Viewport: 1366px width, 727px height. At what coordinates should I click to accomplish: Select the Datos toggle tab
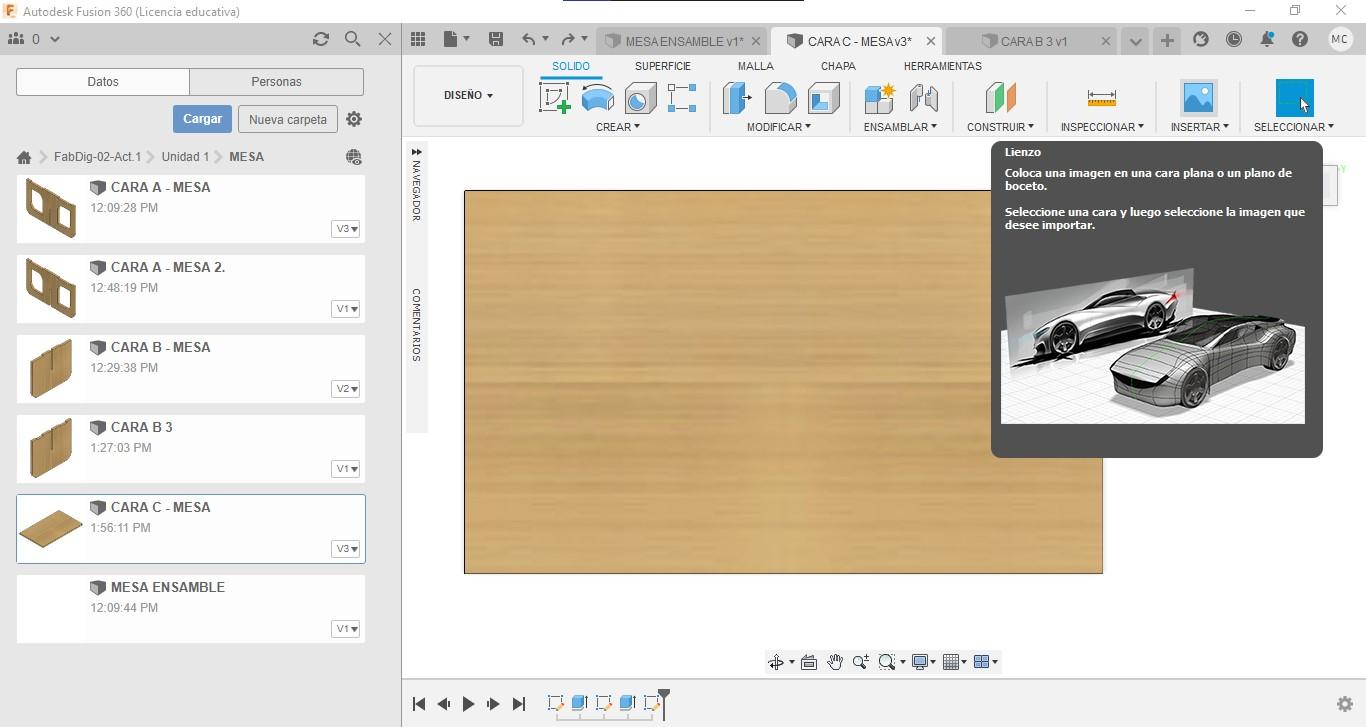(x=103, y=82)
